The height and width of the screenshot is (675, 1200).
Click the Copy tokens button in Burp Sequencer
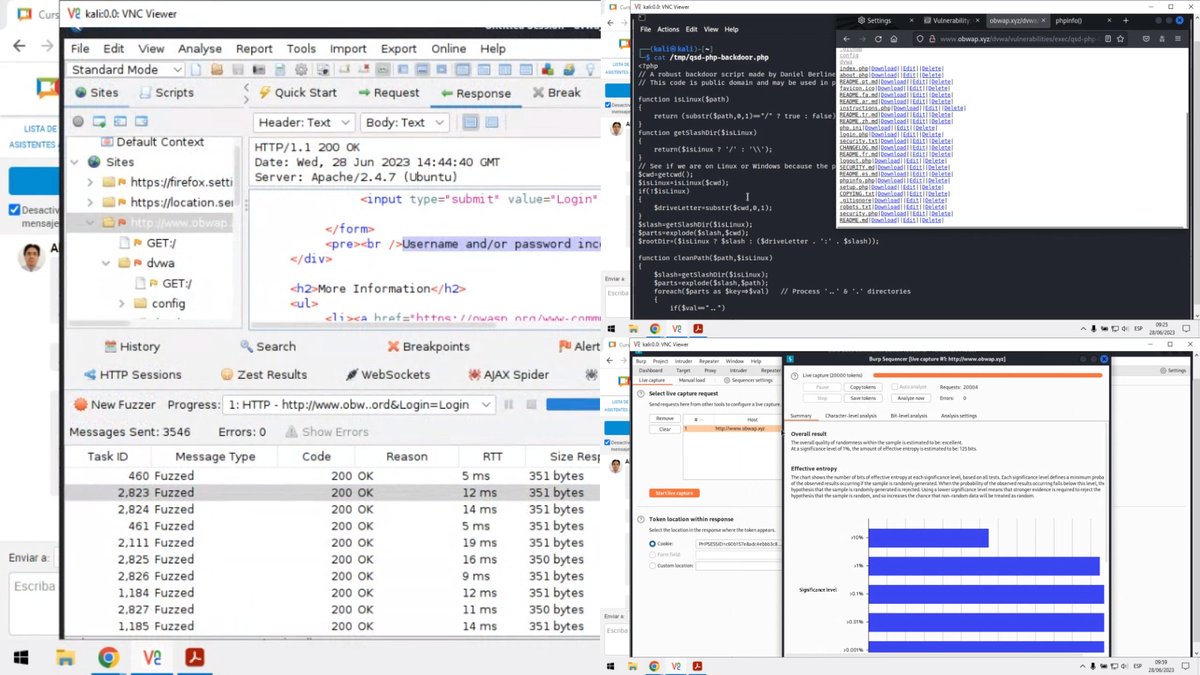(x=863, y=387)
